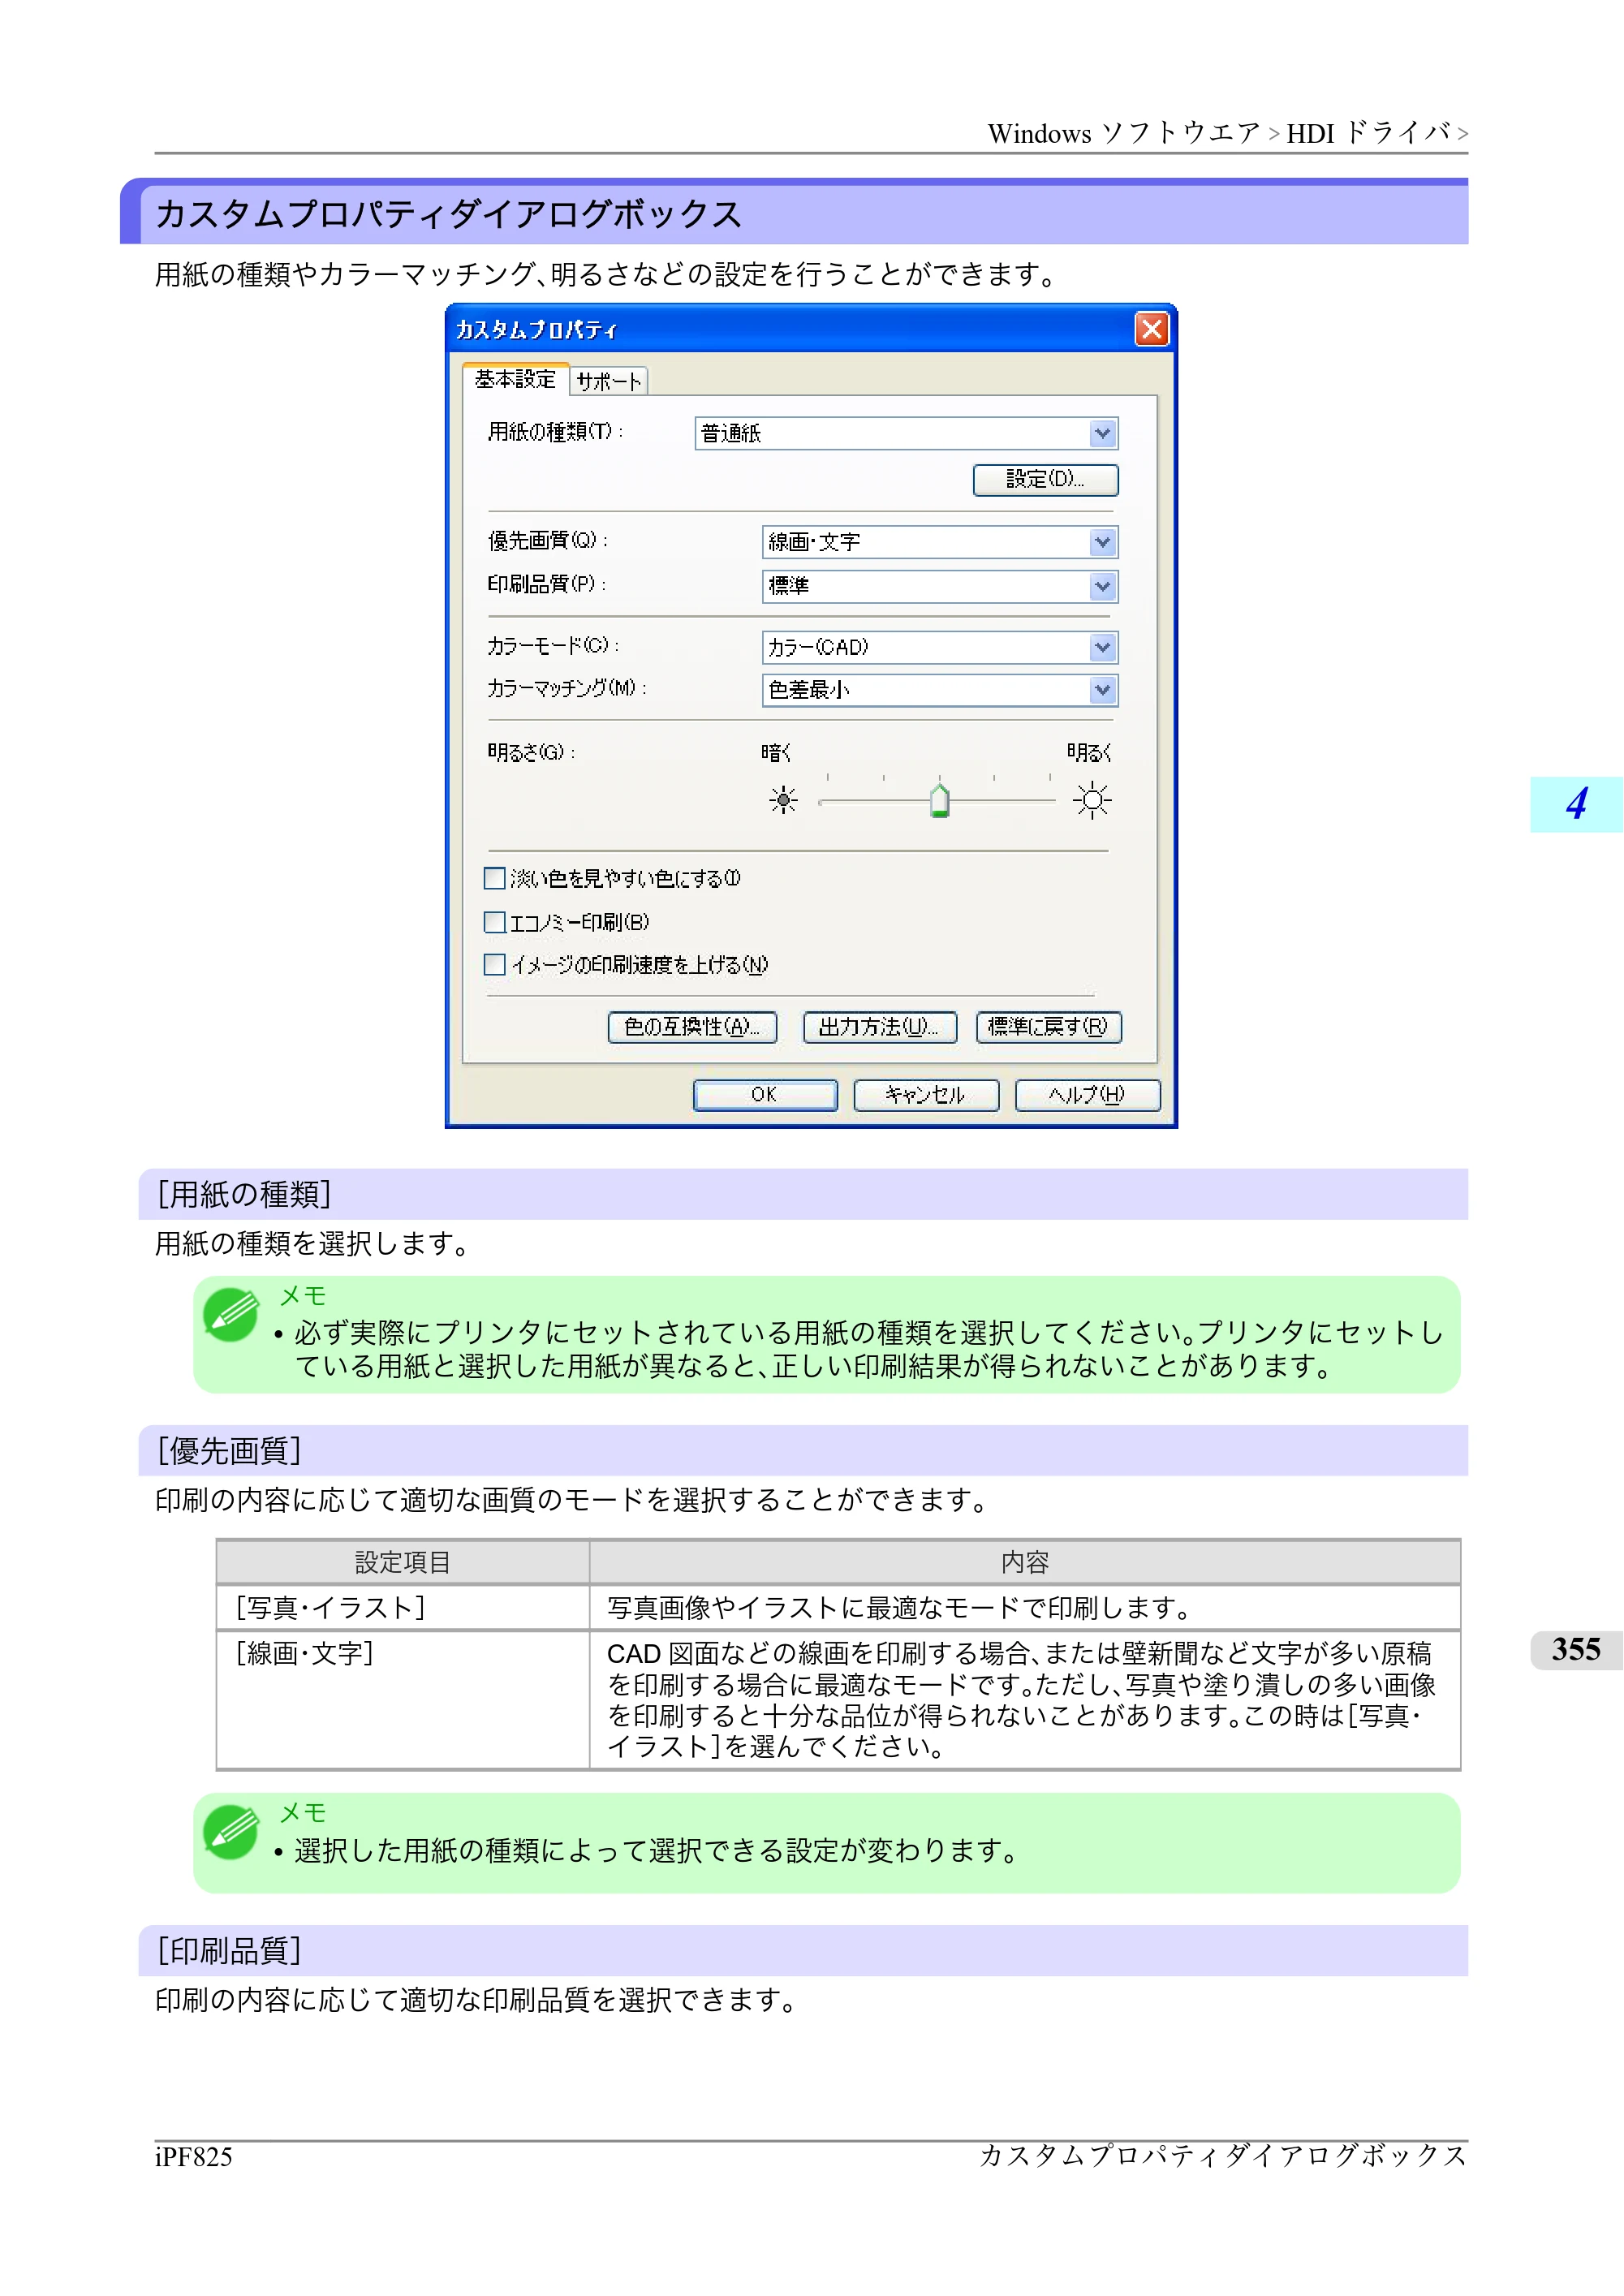Screen dimensions: 1624x2296
Task: Click the darker sun icon left of slider
Action: click(783, 800)
